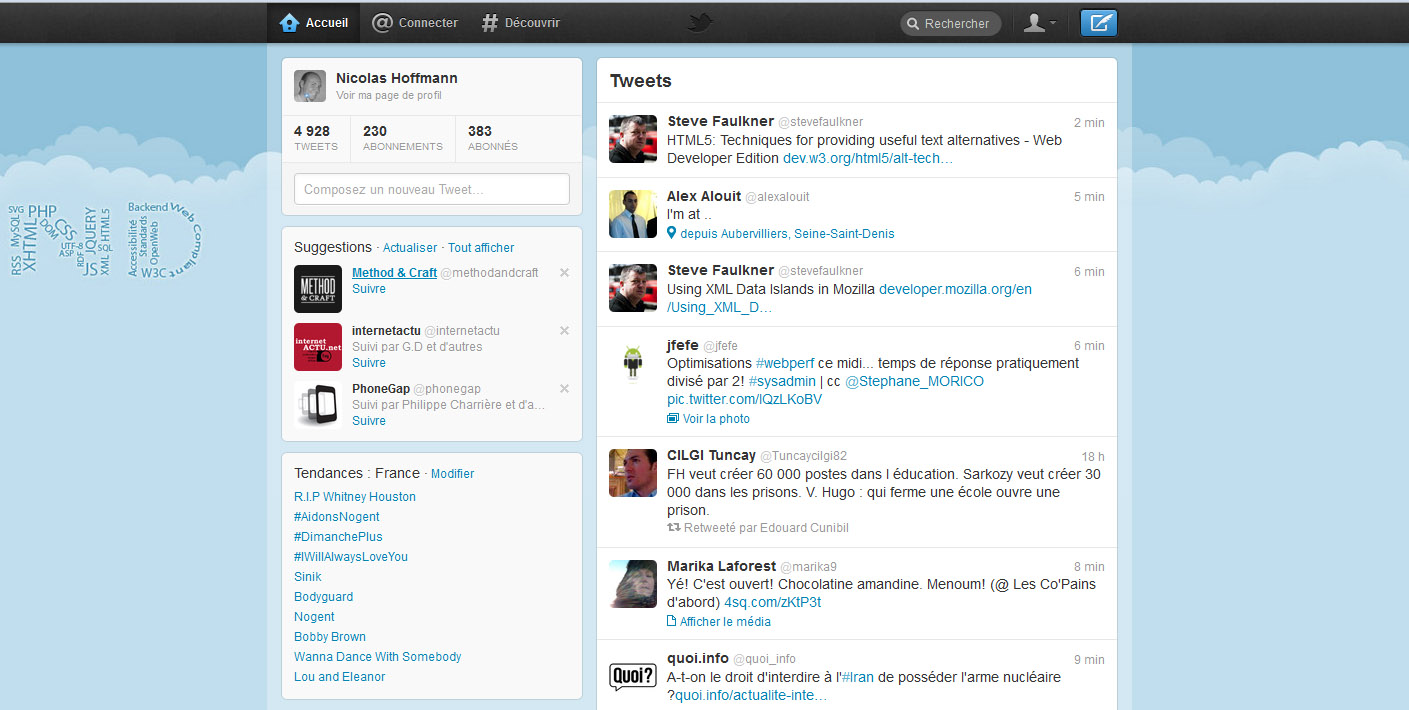Click CILGI Tuncay's avatar
1409x710 pixels.
pyautogui.click(x=633, y=473)
